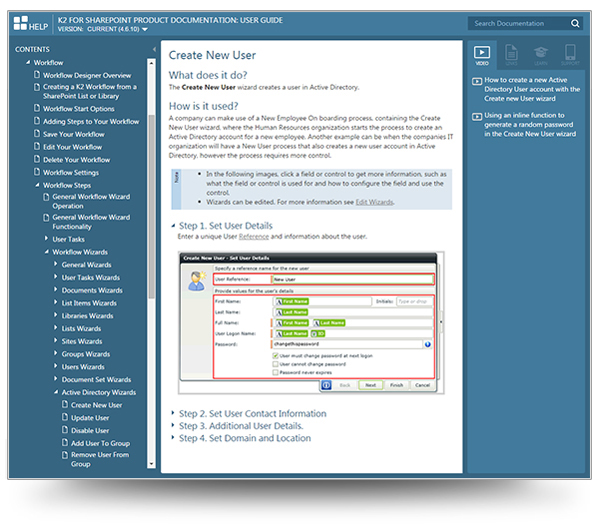Expand the General Wizards node

(55, 264)
